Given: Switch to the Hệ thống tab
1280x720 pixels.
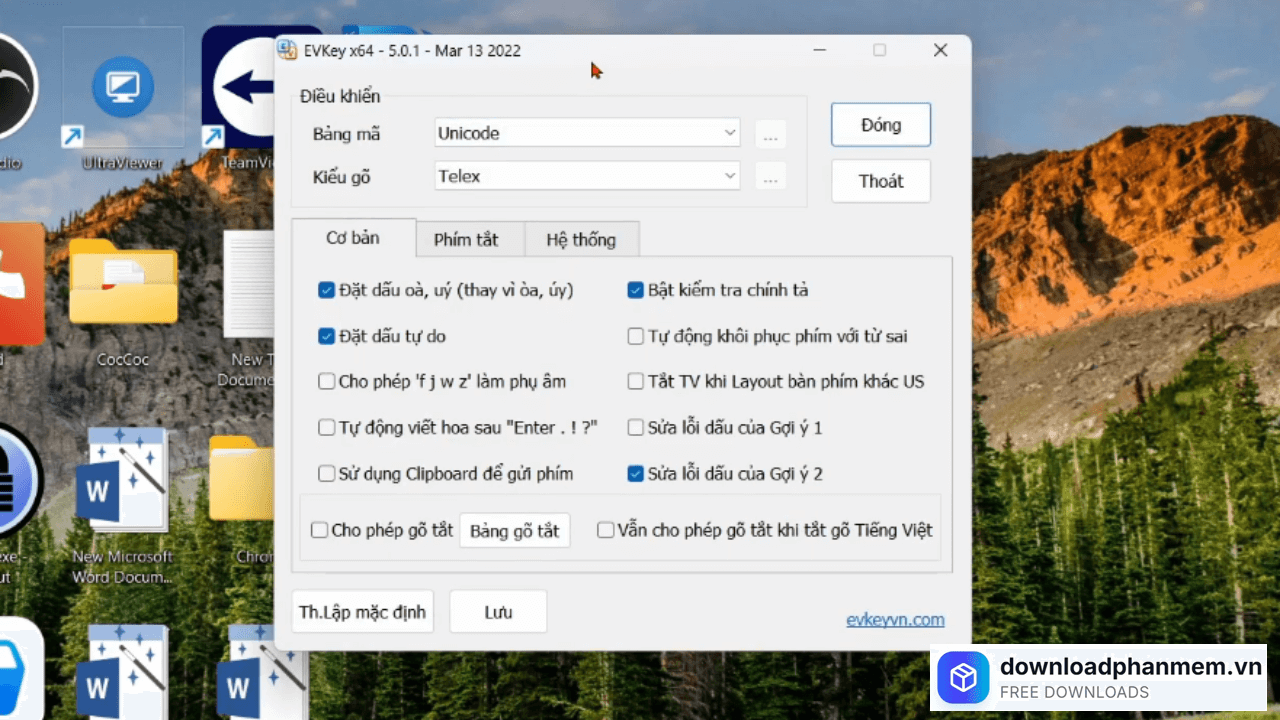Looking at the screenshot, I should [x=581, y=240].
